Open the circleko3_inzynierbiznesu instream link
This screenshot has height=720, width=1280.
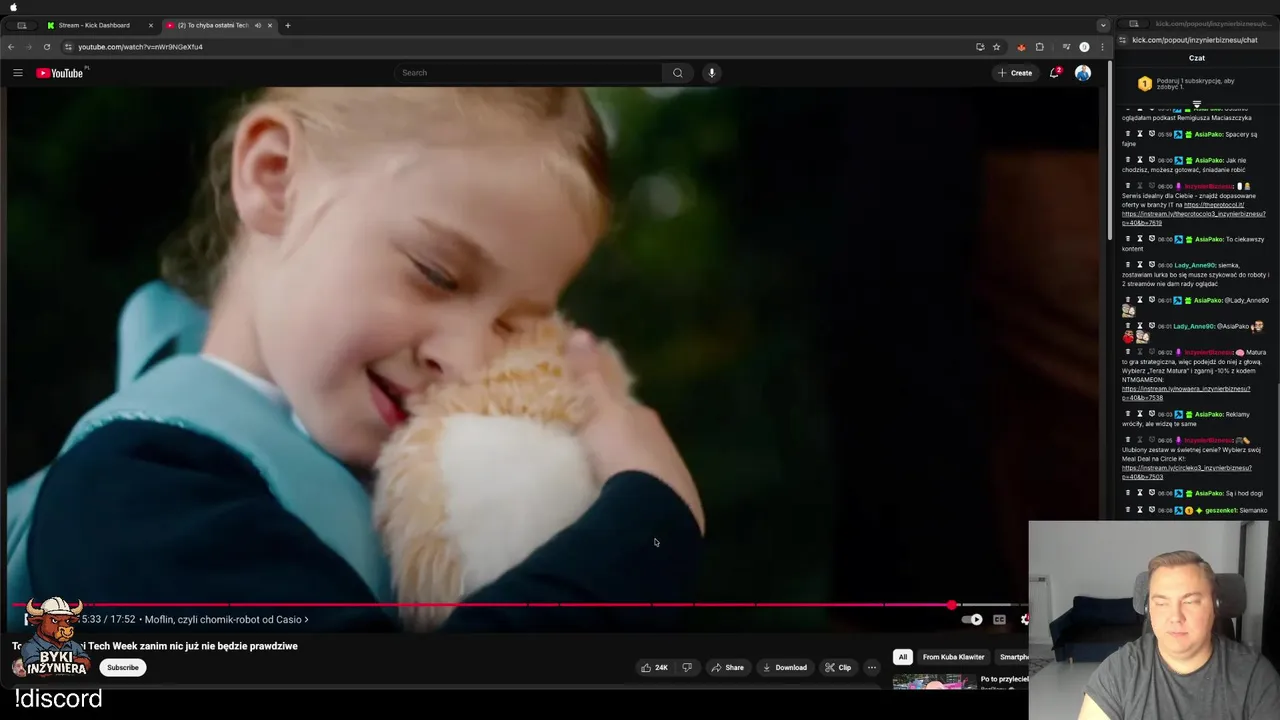click(1187, 472)
